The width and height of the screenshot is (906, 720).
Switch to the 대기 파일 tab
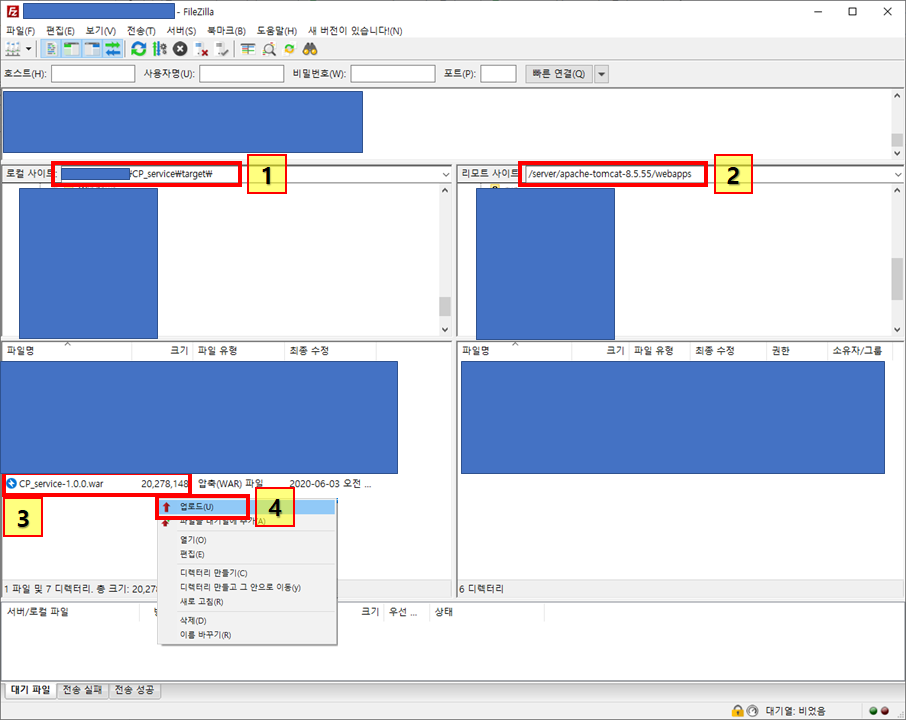[31, 690]
